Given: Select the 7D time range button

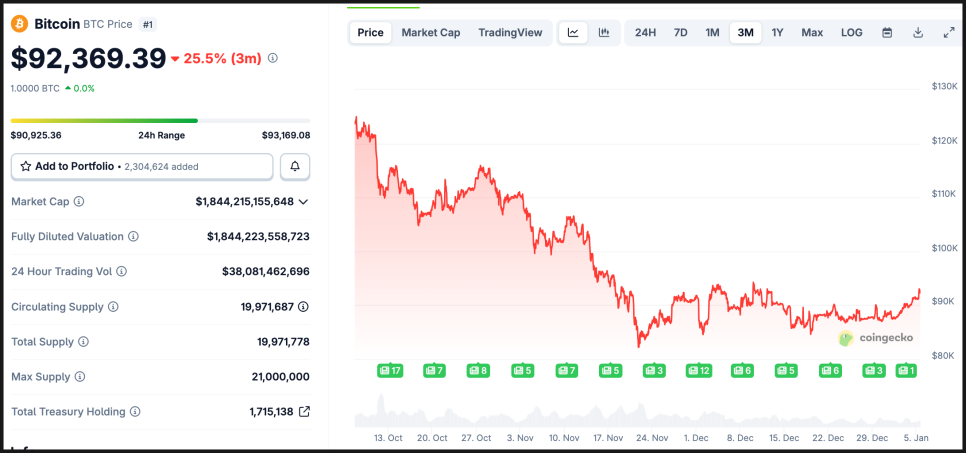Looking at the screenshot, I should click(x=681, y=32).
